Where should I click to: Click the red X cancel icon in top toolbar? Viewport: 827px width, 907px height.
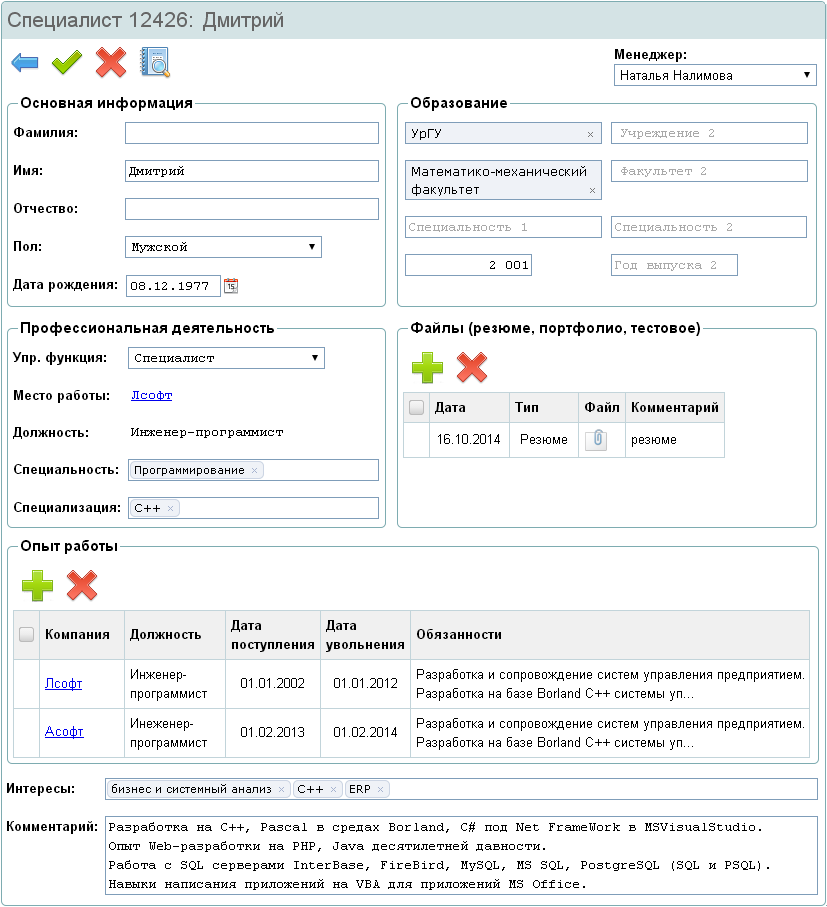click(x=110, y=63)
